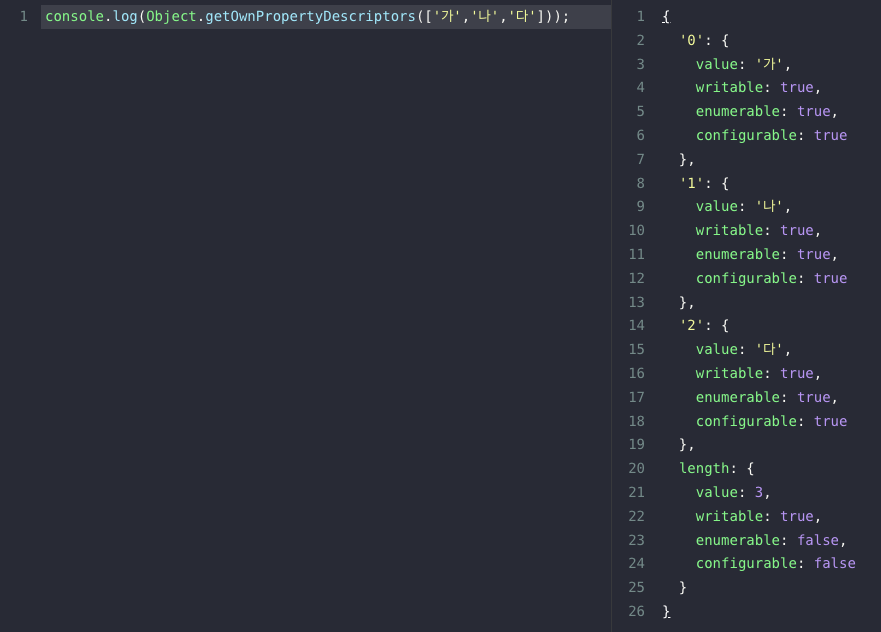Click 'writable: true' on output line 10

[755, 230]
